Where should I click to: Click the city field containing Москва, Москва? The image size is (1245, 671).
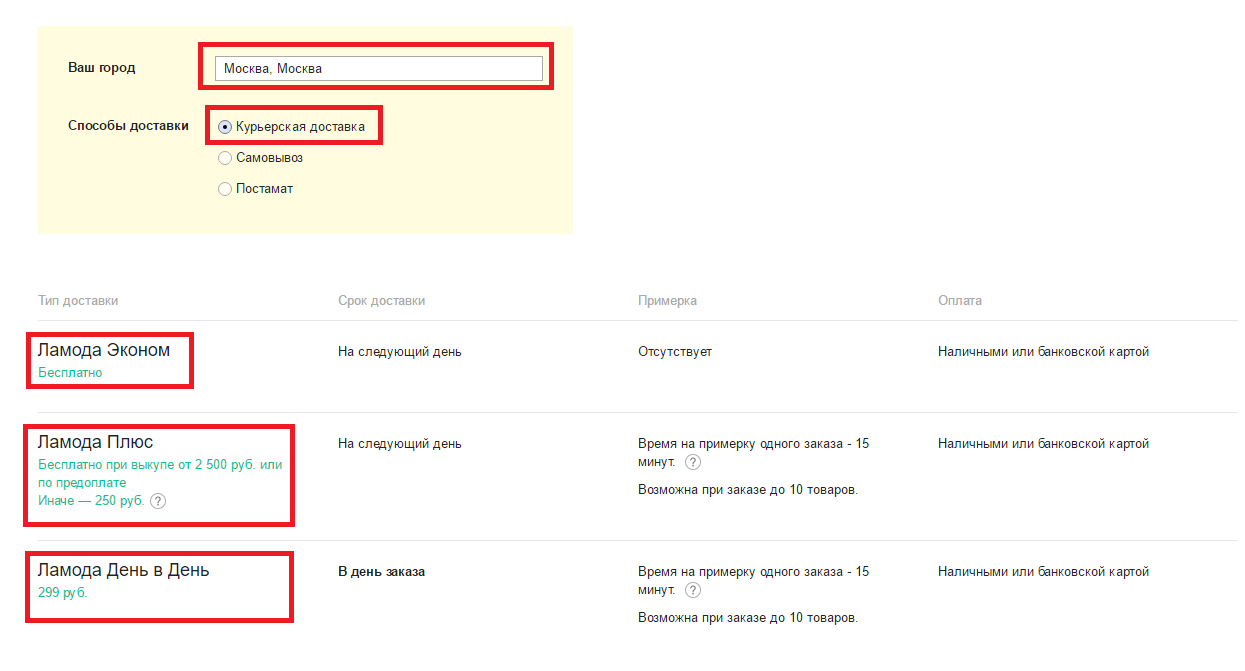(x=378, y=68)
